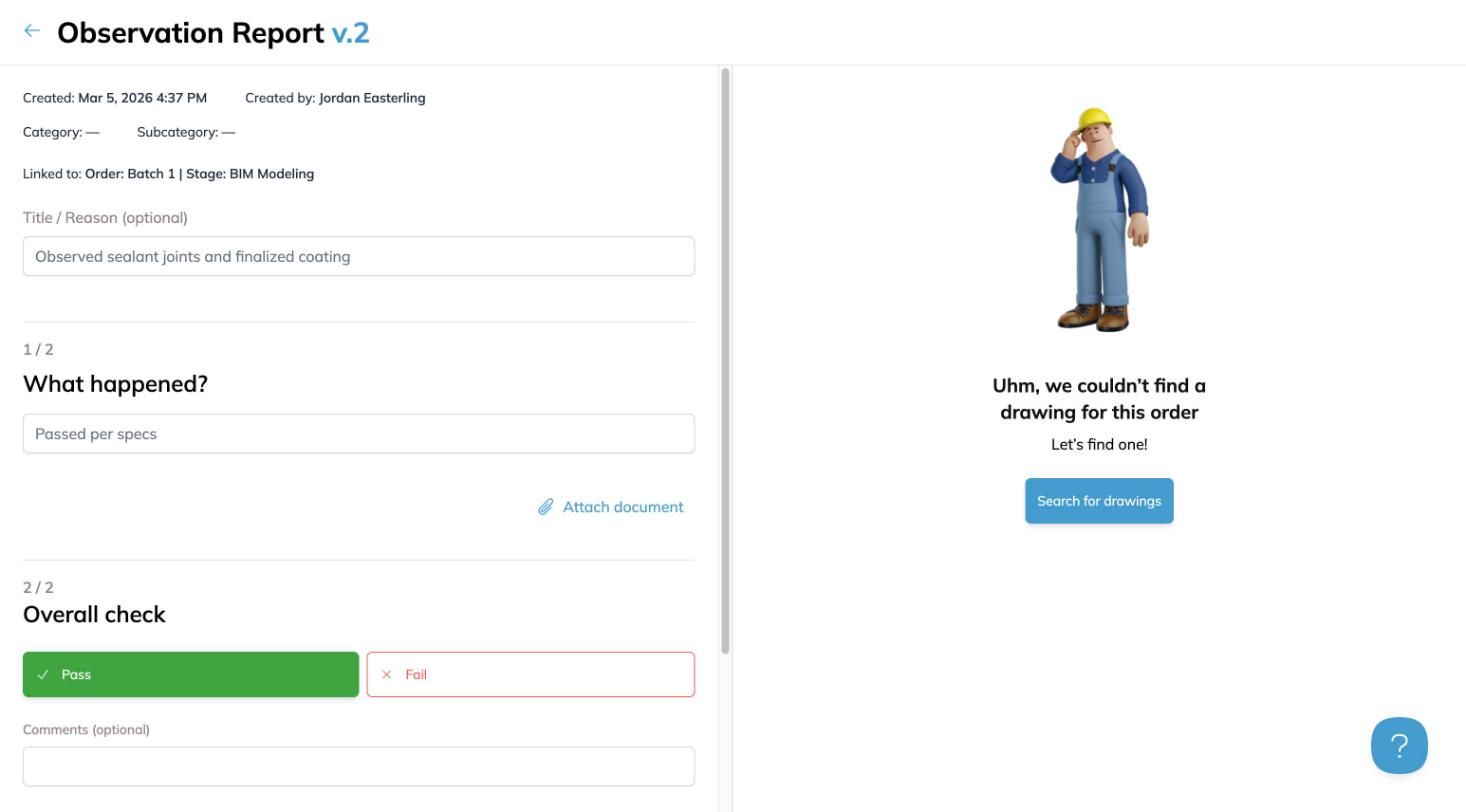1466x812 pixels.
Task: Click creator name Jordan Easterling
Action: click(x=372, y=98)
